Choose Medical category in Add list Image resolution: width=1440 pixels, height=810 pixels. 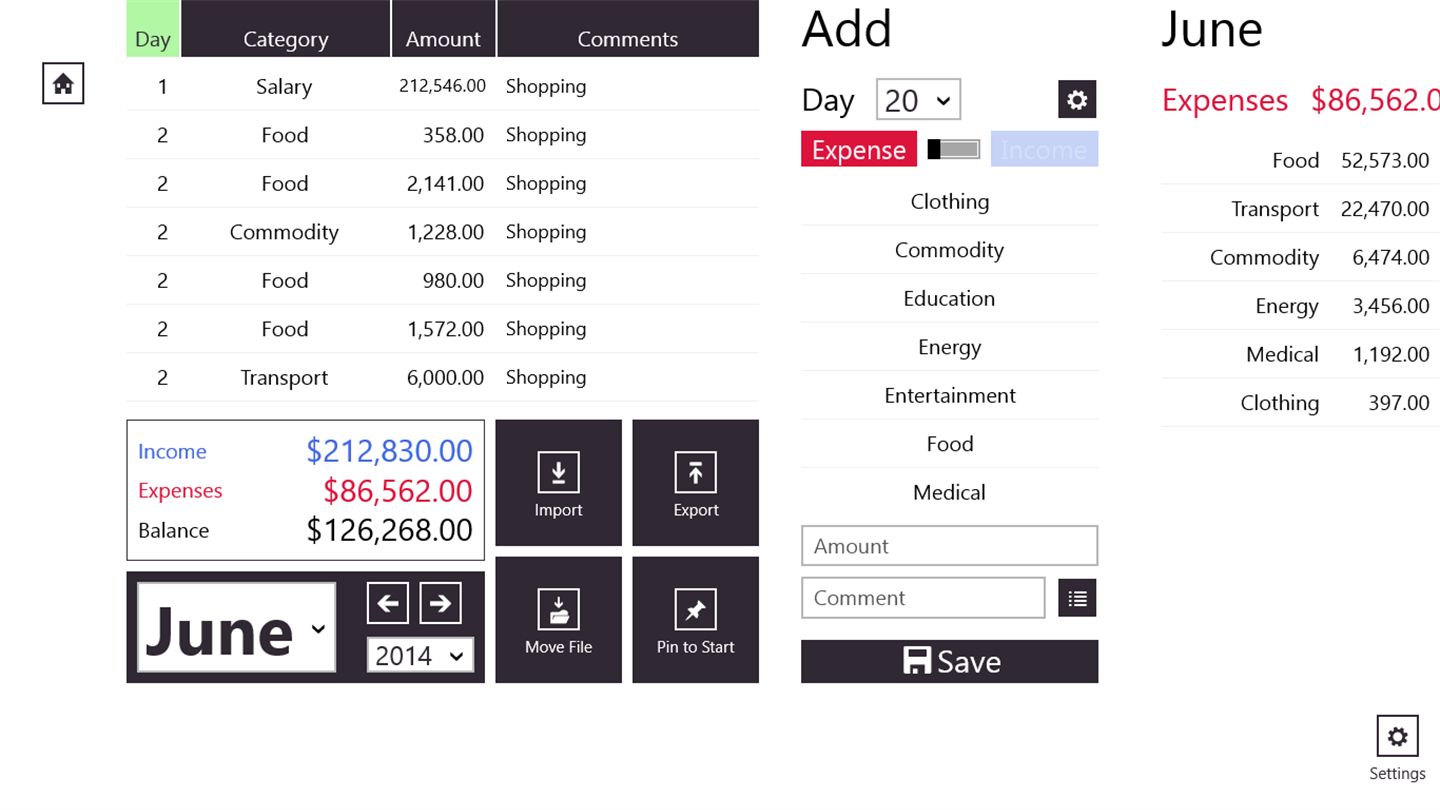coord(949,492)
